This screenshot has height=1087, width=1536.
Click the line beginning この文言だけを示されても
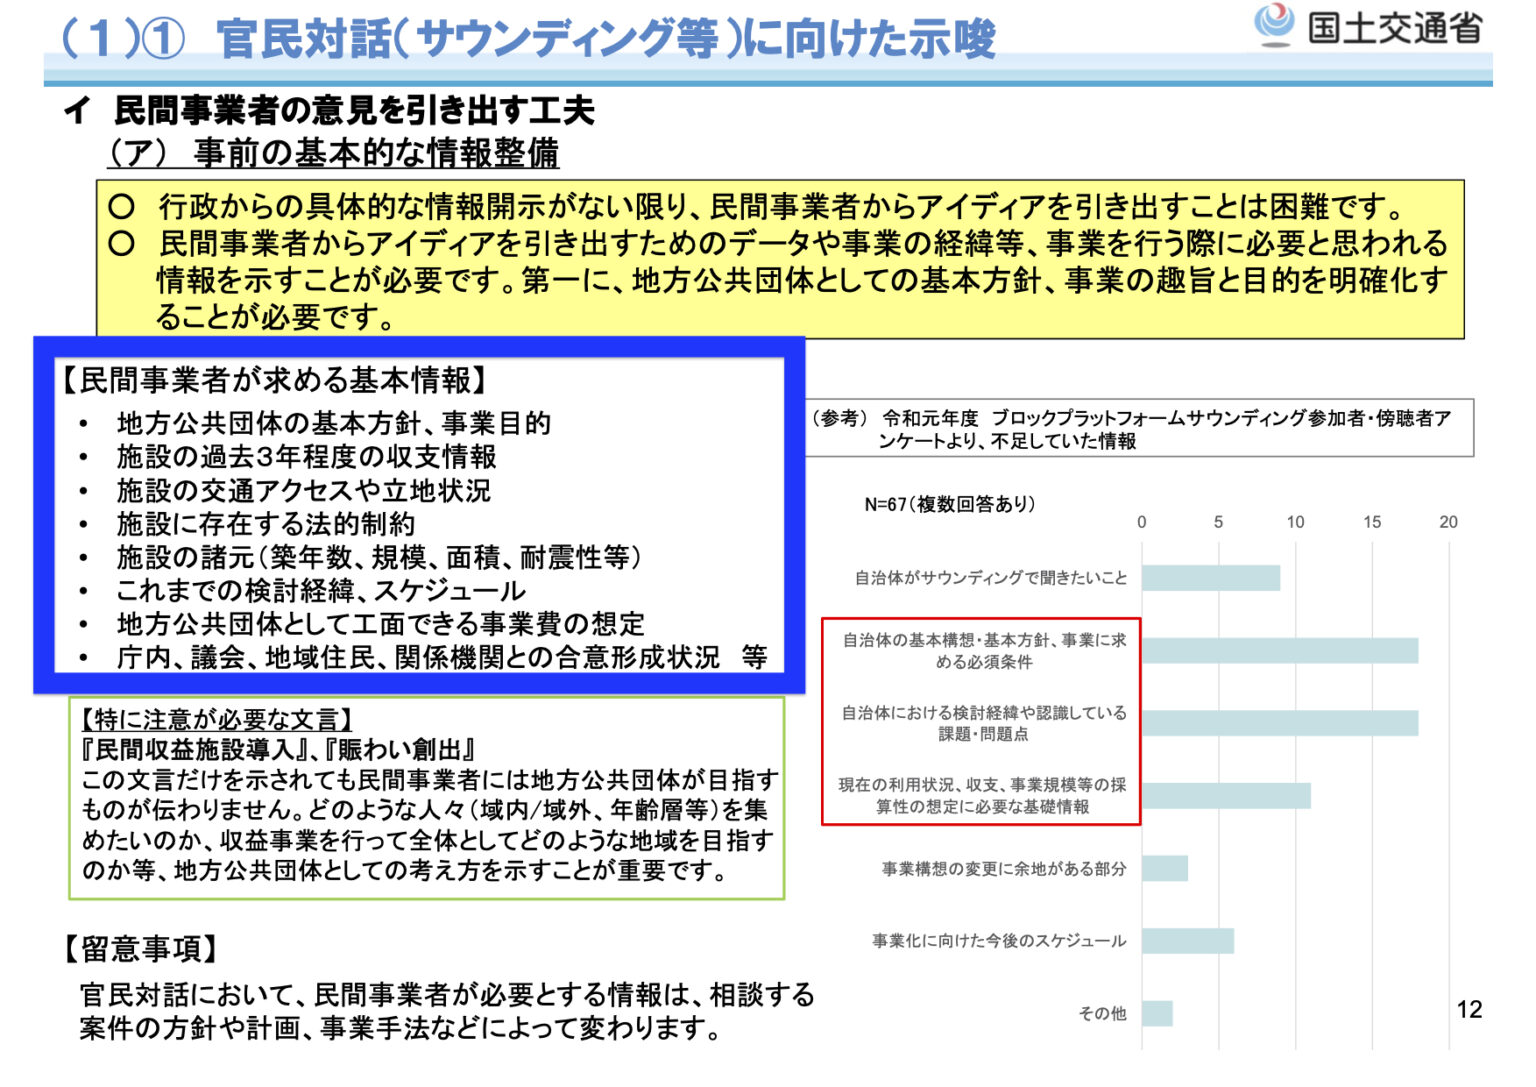pyautogui.click(x=429, y=780)
